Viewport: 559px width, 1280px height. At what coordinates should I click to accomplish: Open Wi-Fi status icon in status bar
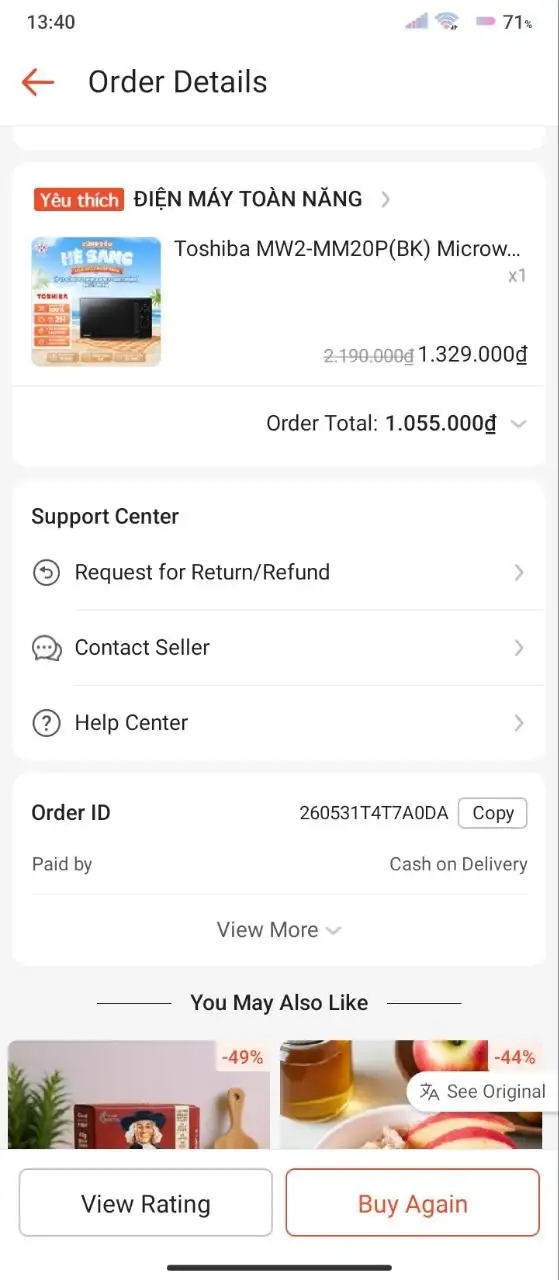(x=447, y=21)
